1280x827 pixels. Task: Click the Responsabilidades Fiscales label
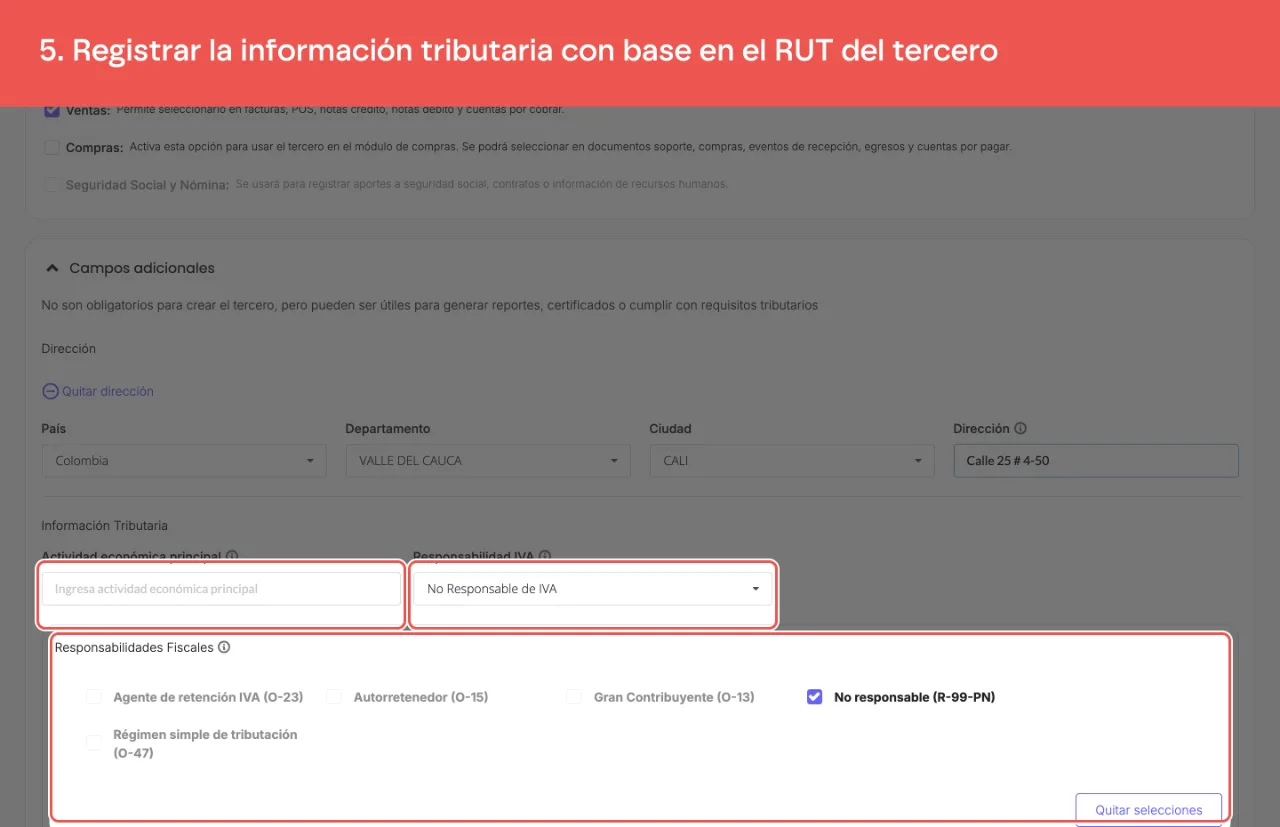tap(134, 647)
